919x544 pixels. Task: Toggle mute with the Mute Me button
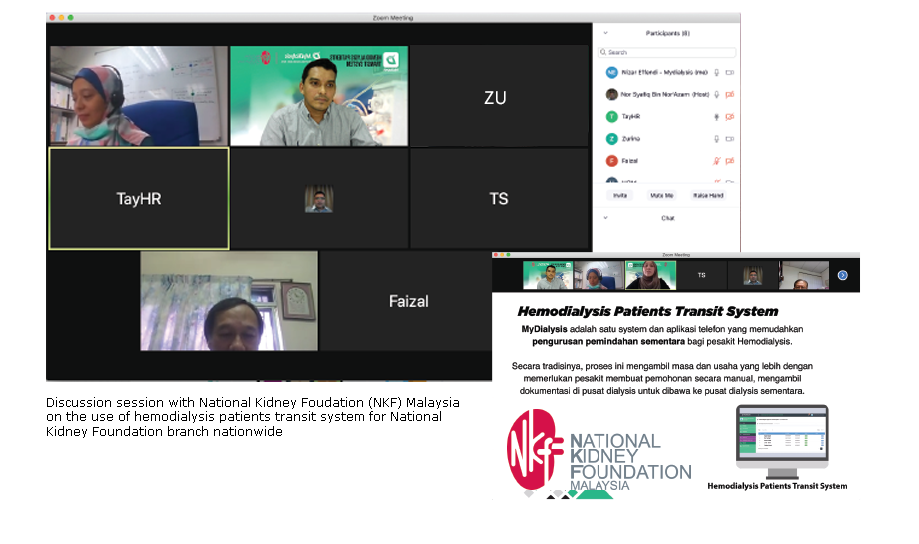661,195
